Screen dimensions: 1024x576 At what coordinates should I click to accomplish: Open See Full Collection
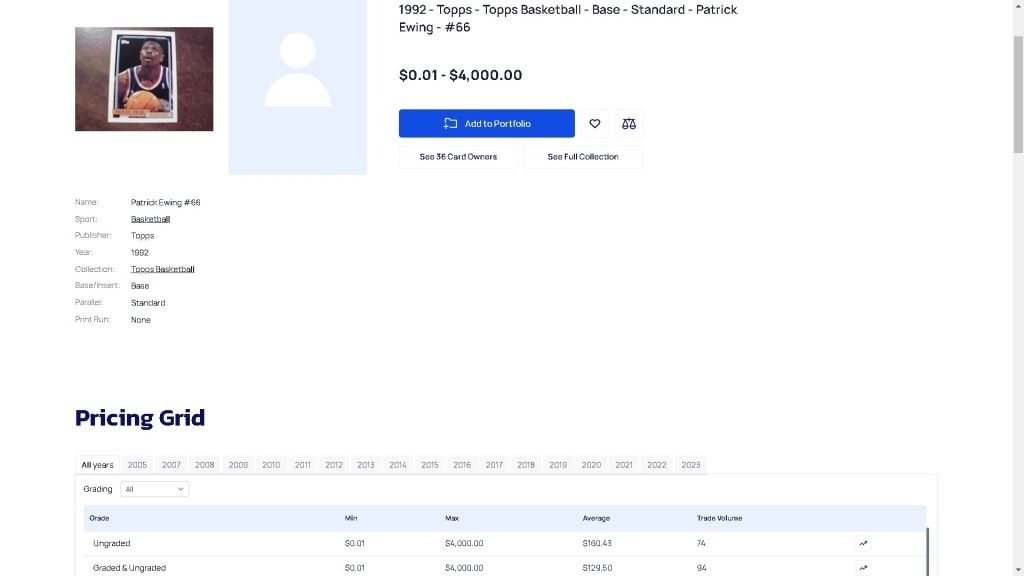tap(582, 157)
